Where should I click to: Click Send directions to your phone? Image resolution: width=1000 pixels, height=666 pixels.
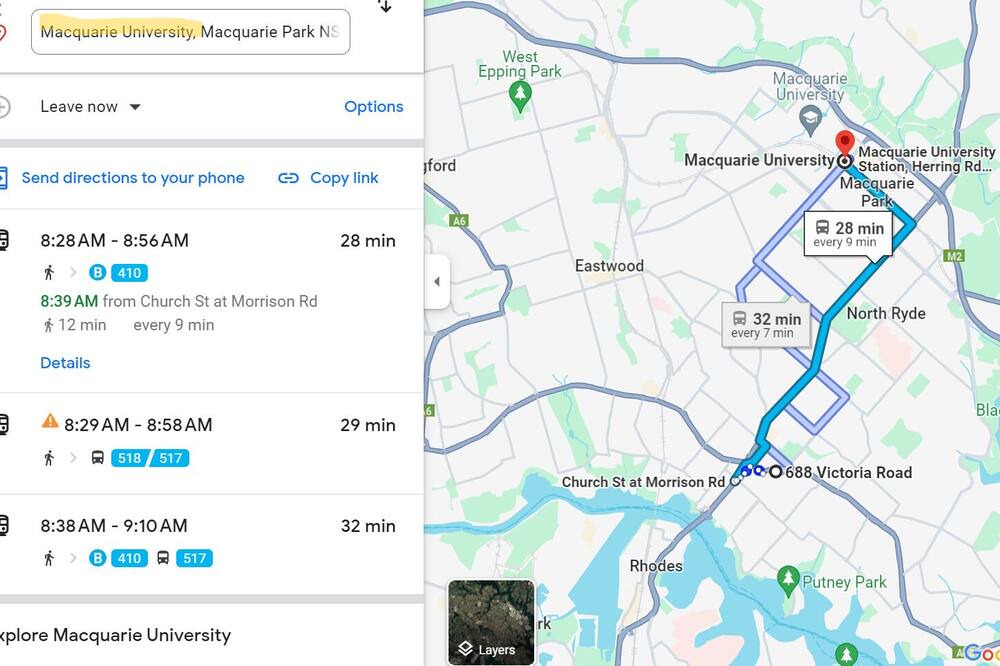(133, 178)
